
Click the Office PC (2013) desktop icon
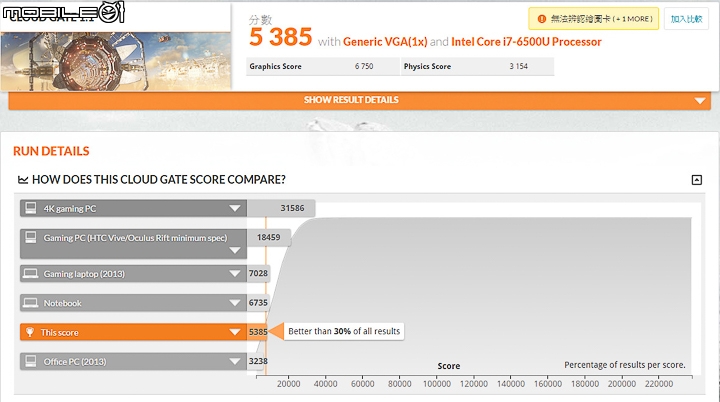31,361
